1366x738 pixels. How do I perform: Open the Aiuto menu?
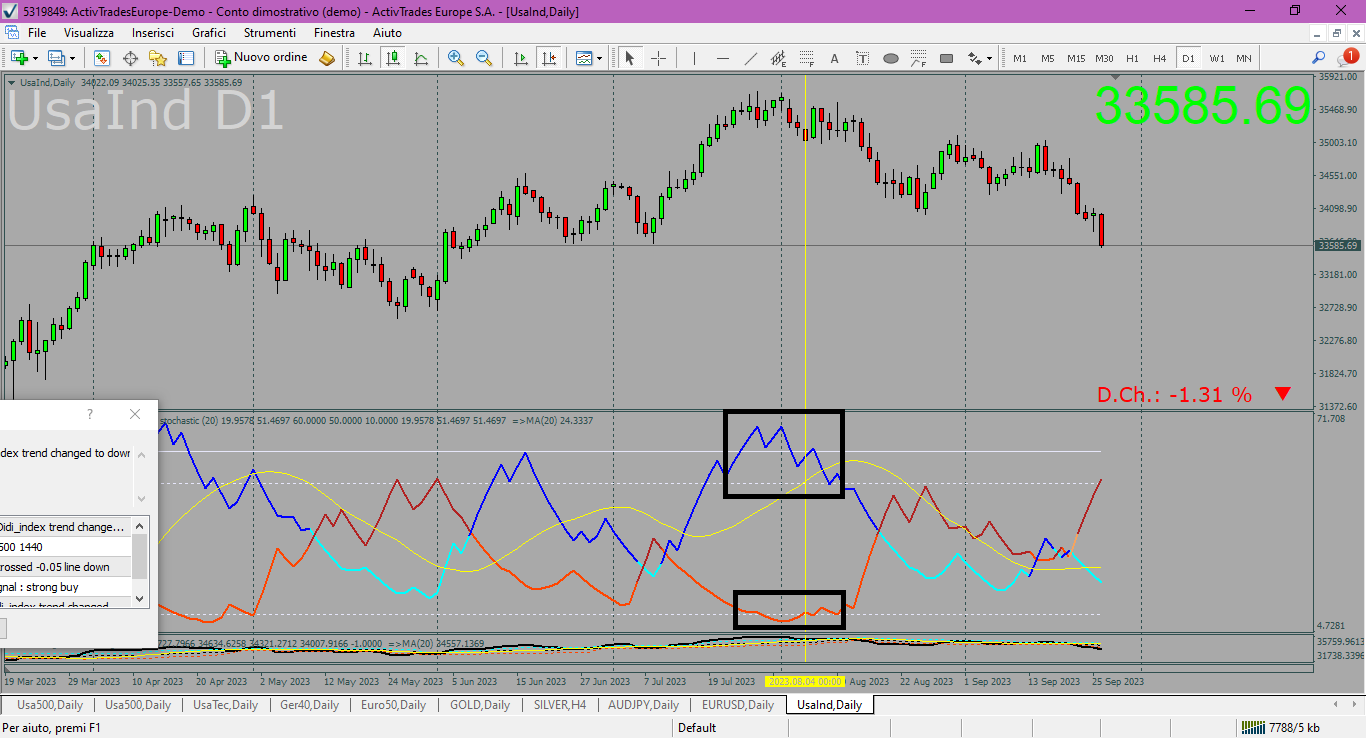coord(387,33)
